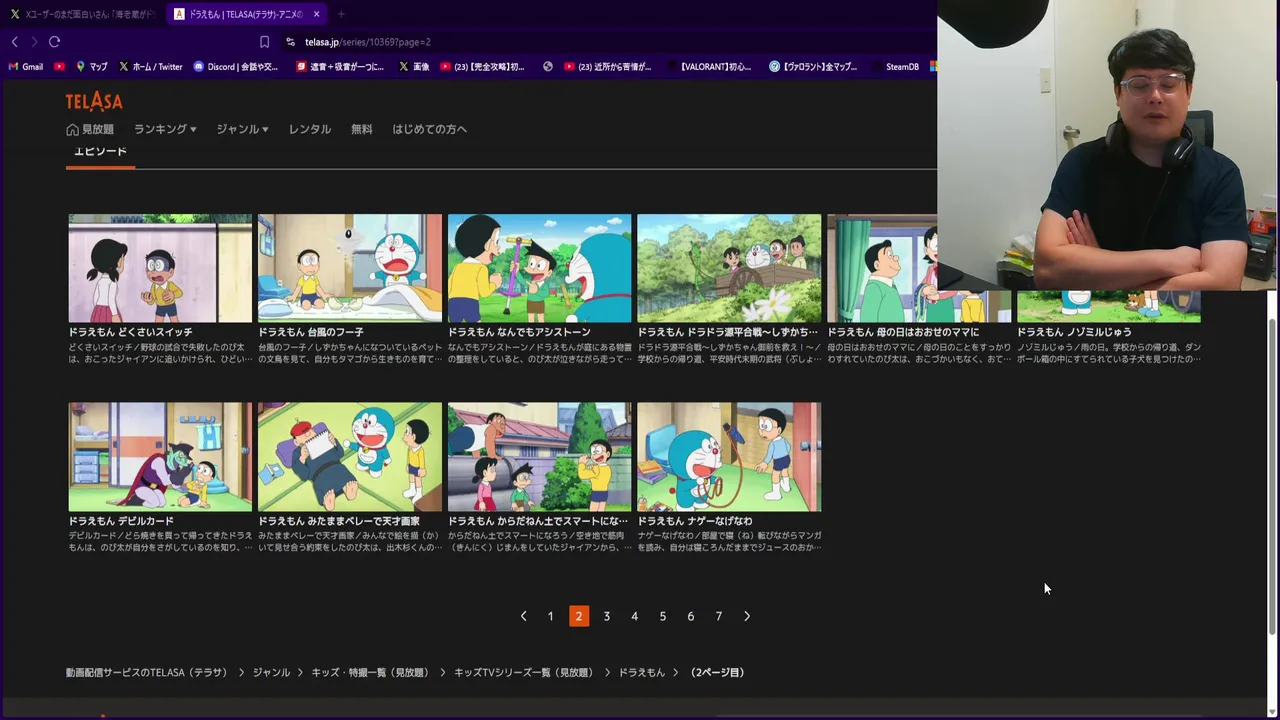This screenshot has height=720, width=1280.
Task: Go to previous page with left chevron
Action: (523, 616)
